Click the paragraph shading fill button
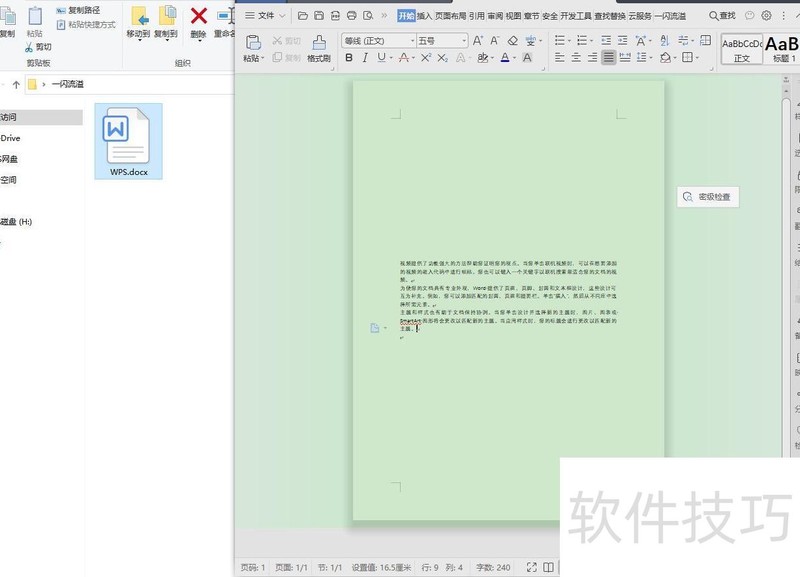The height and width of the screenshot is (577, 800). pyautogui.click(x=665, y=58)
